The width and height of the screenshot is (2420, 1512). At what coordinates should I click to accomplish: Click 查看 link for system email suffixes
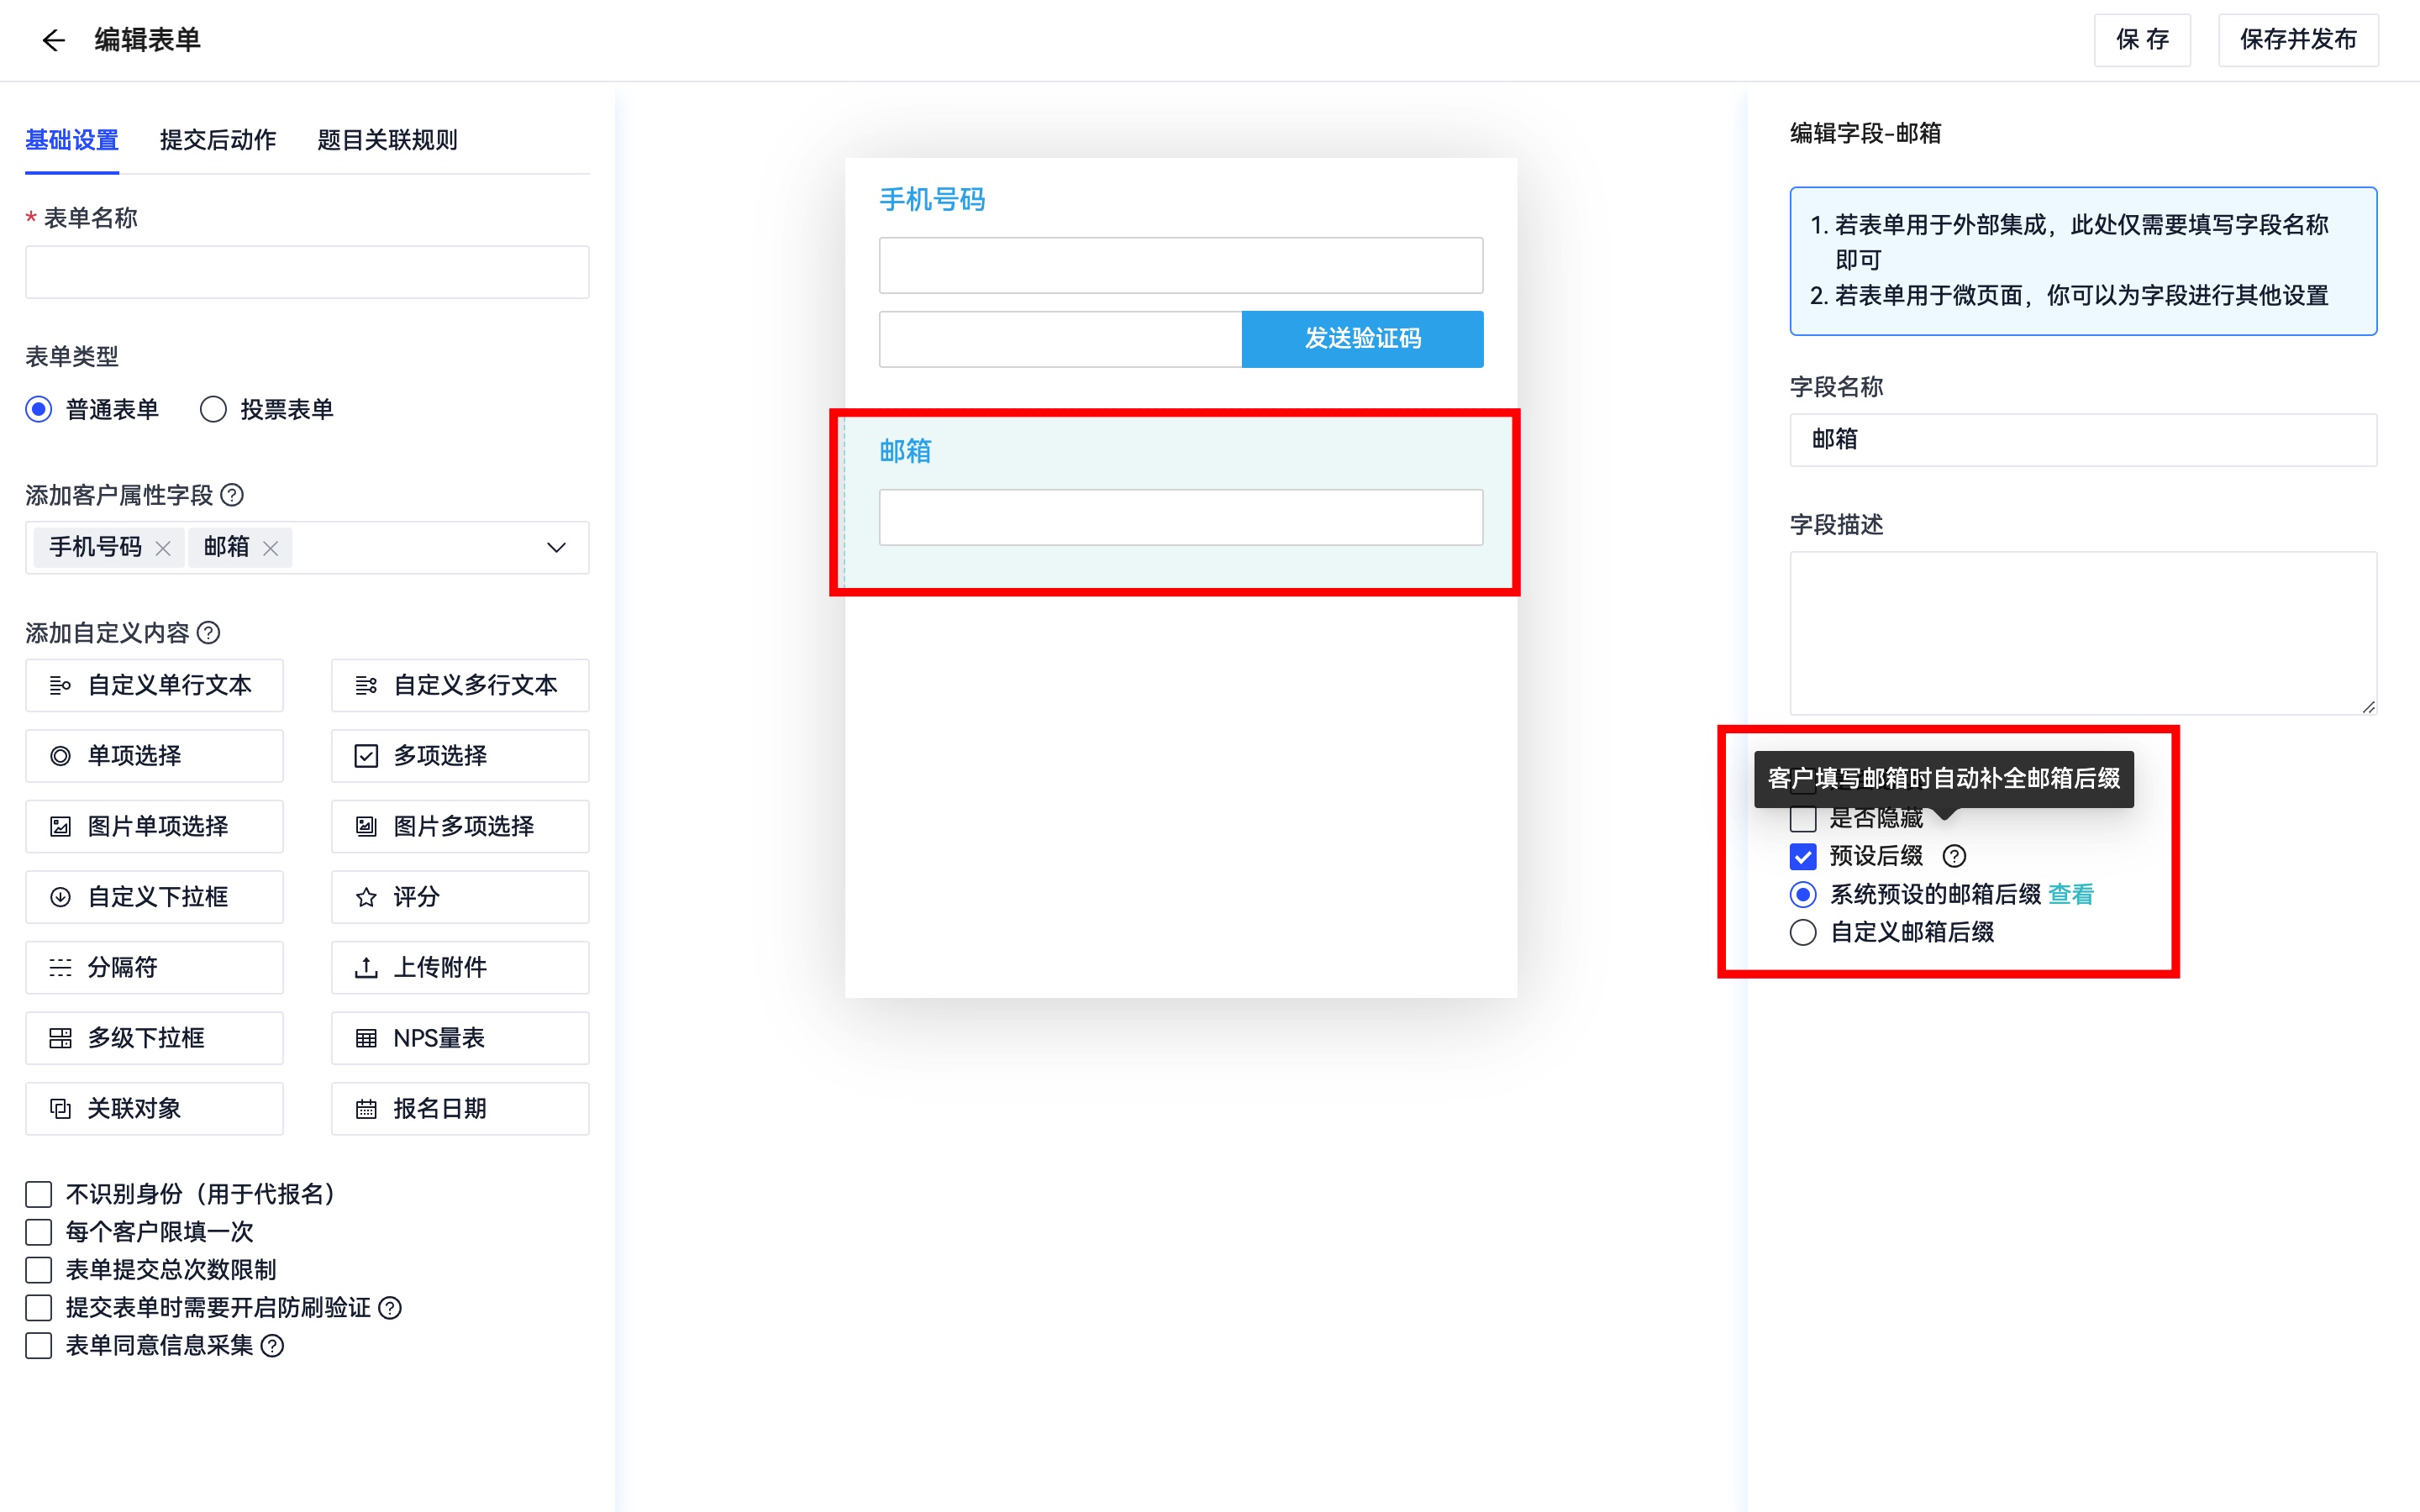(x=2070, y=894)
